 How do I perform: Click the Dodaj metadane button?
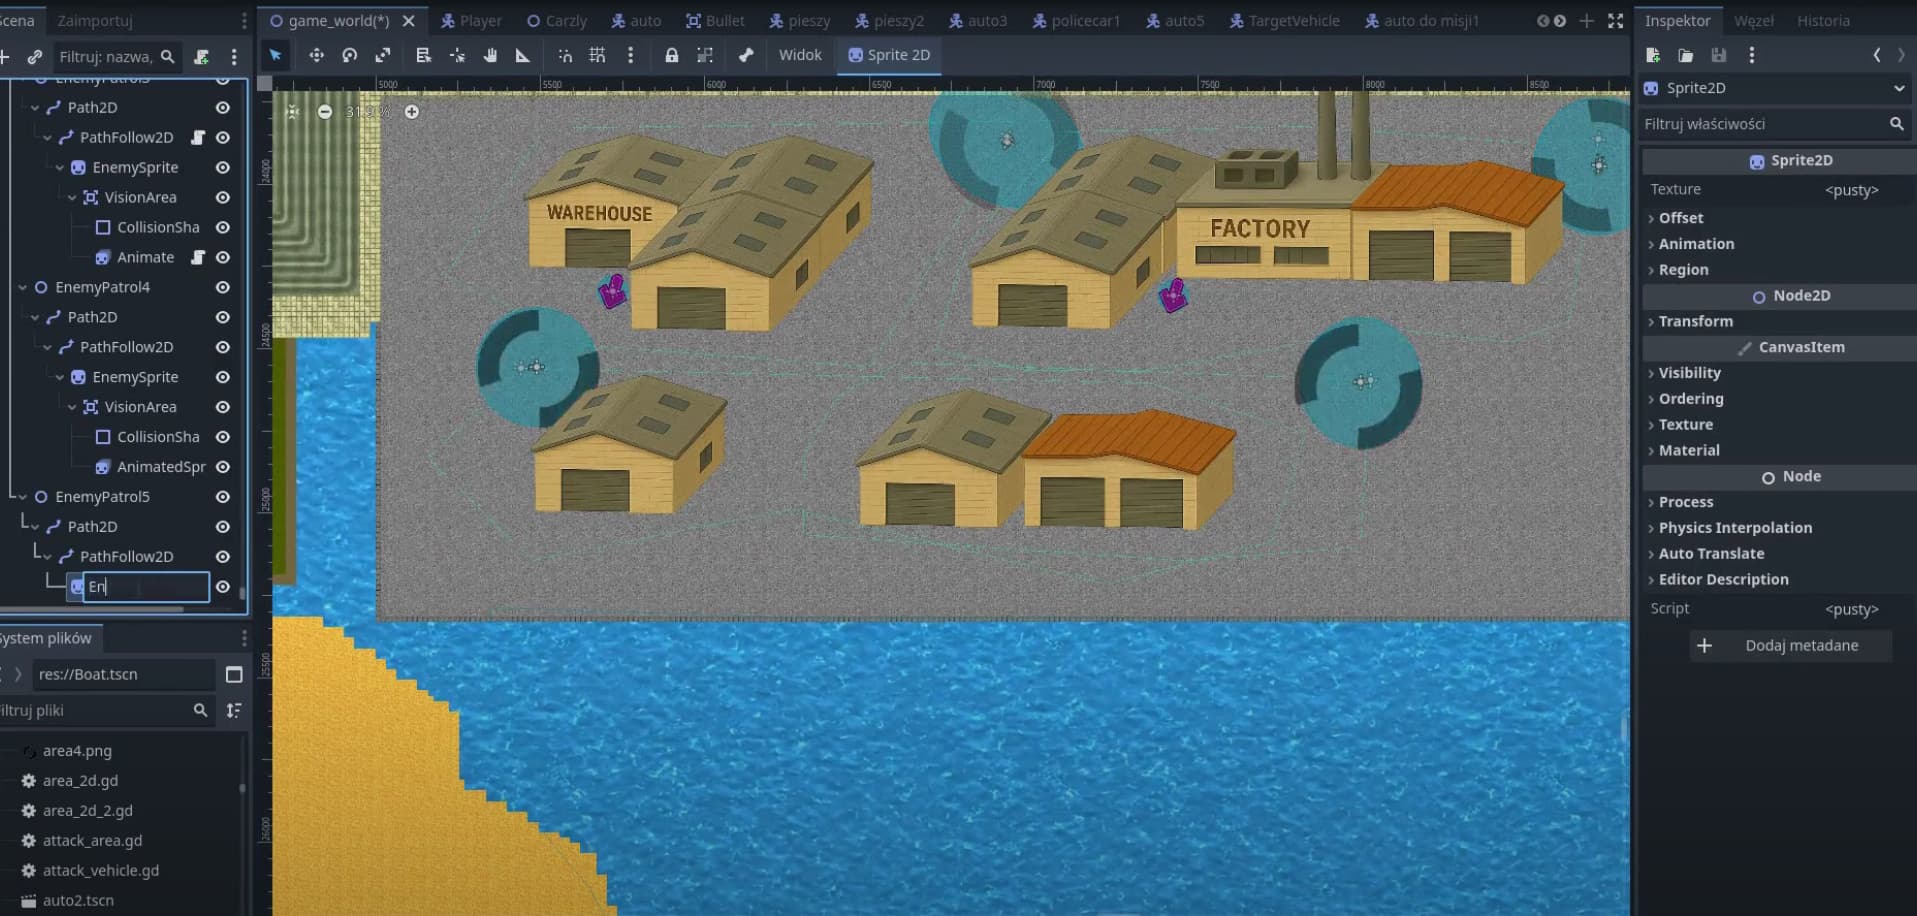1789,646
